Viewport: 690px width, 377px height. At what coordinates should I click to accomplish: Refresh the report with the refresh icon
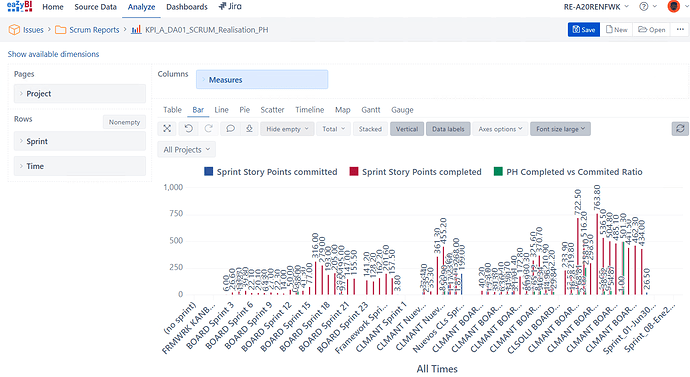tap(680, 129)
